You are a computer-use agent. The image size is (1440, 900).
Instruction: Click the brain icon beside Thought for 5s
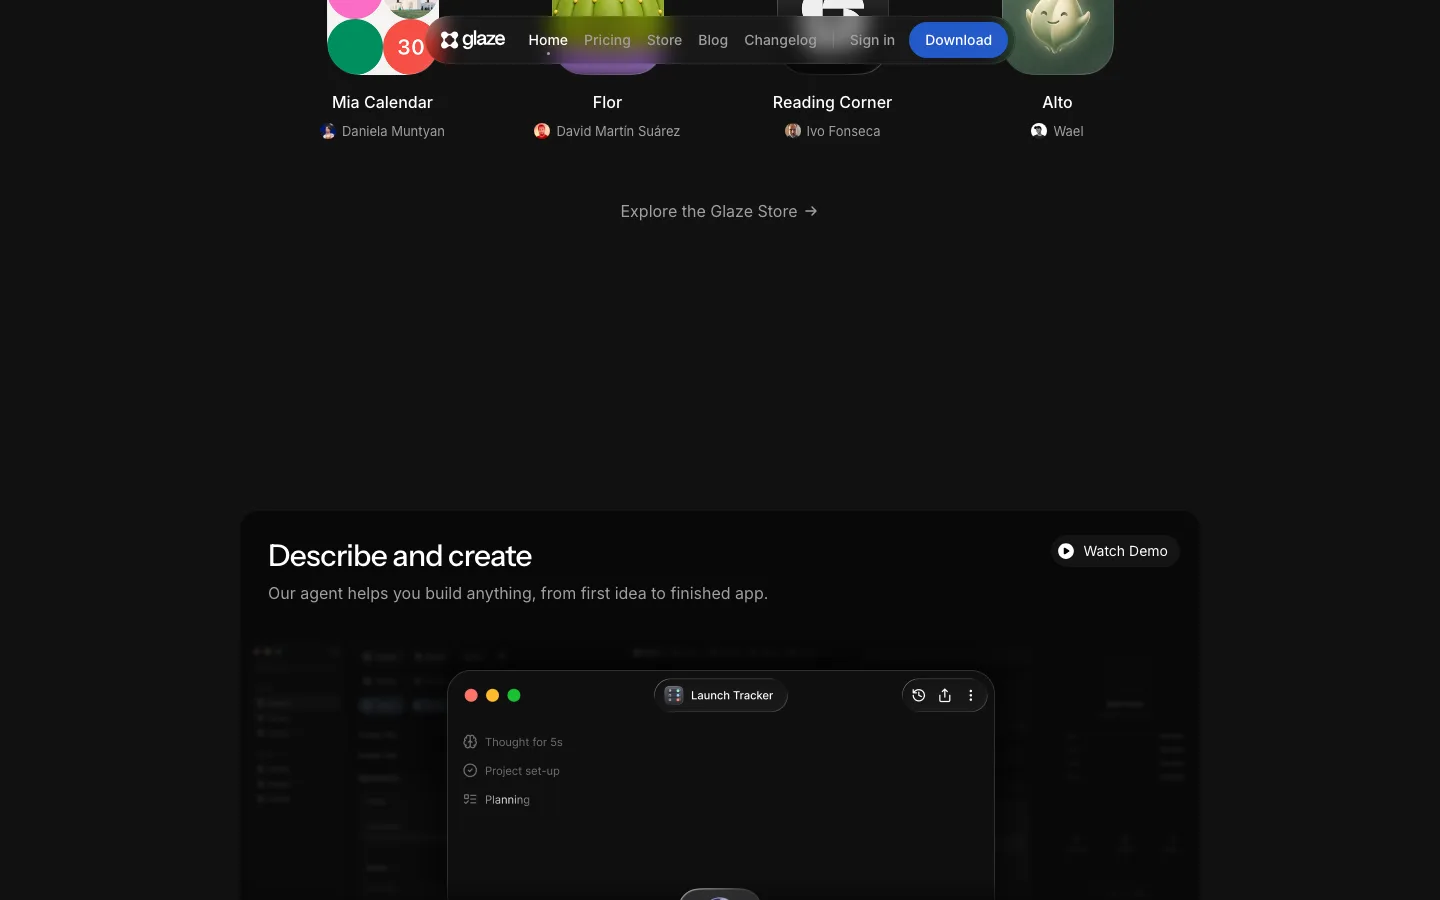point(470,742)
